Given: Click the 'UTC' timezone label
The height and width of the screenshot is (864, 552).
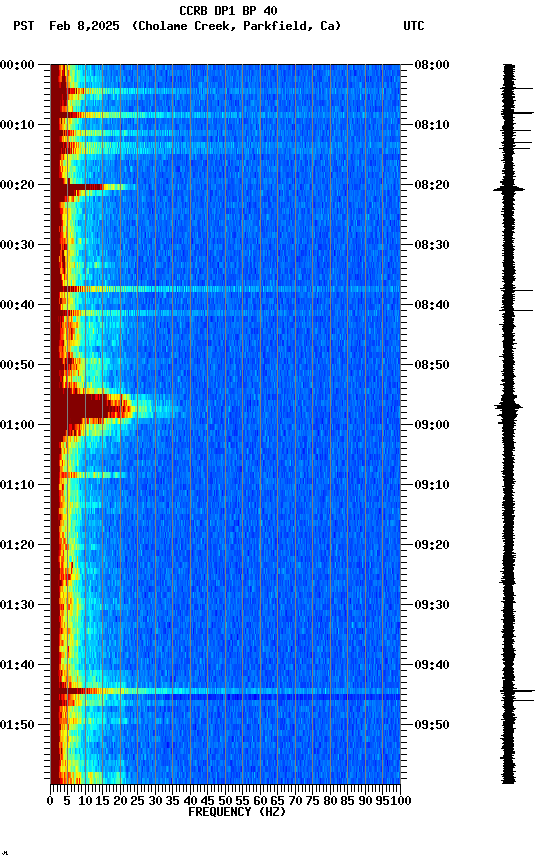Looking at the screenshot, I should tap(414, 26).
